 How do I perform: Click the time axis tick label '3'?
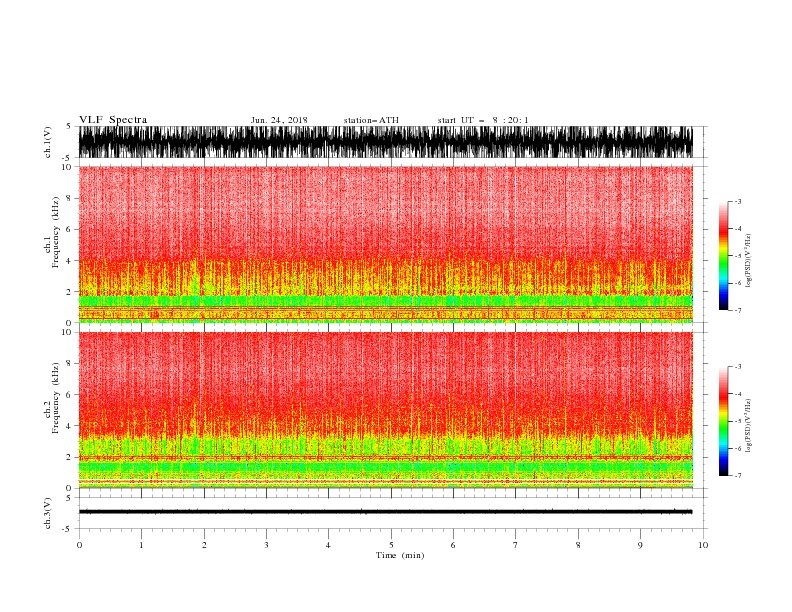click(266, 545)
